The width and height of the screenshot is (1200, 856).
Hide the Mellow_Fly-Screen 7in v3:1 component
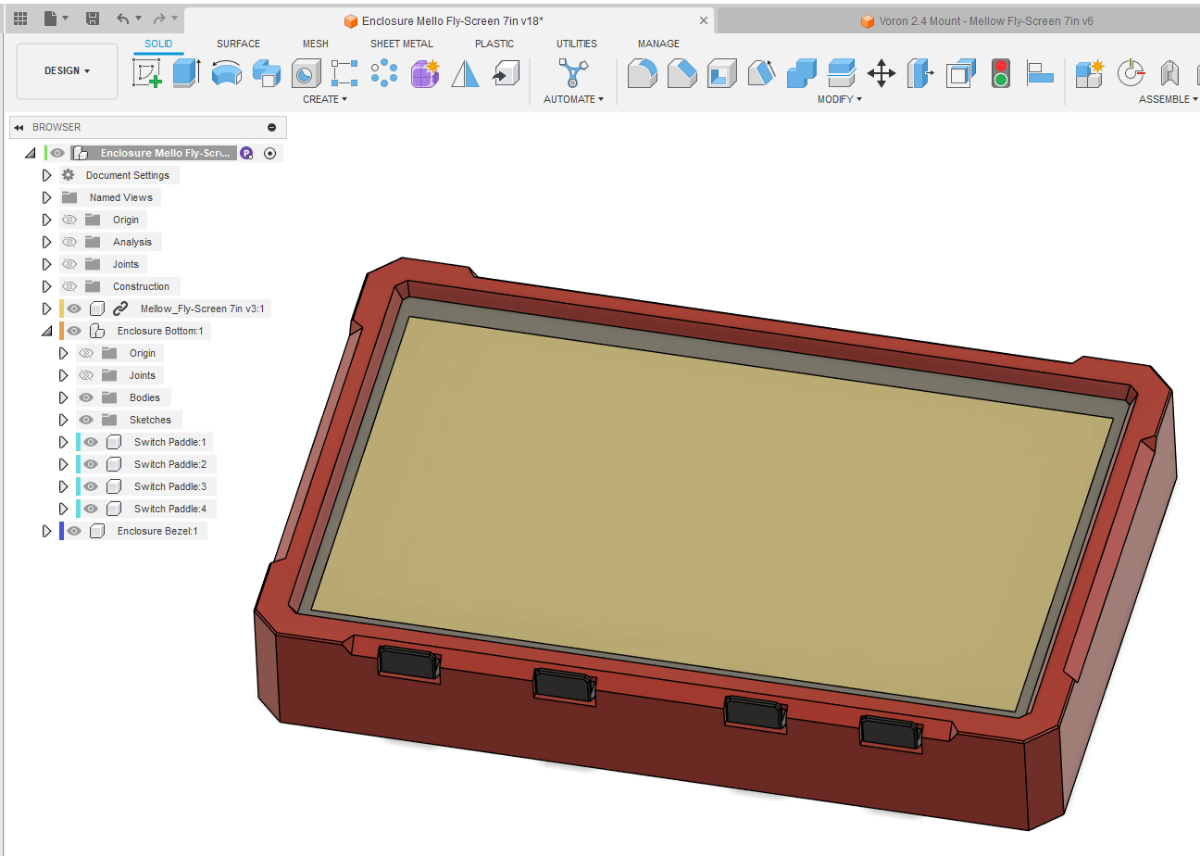[x=74, y=309]
